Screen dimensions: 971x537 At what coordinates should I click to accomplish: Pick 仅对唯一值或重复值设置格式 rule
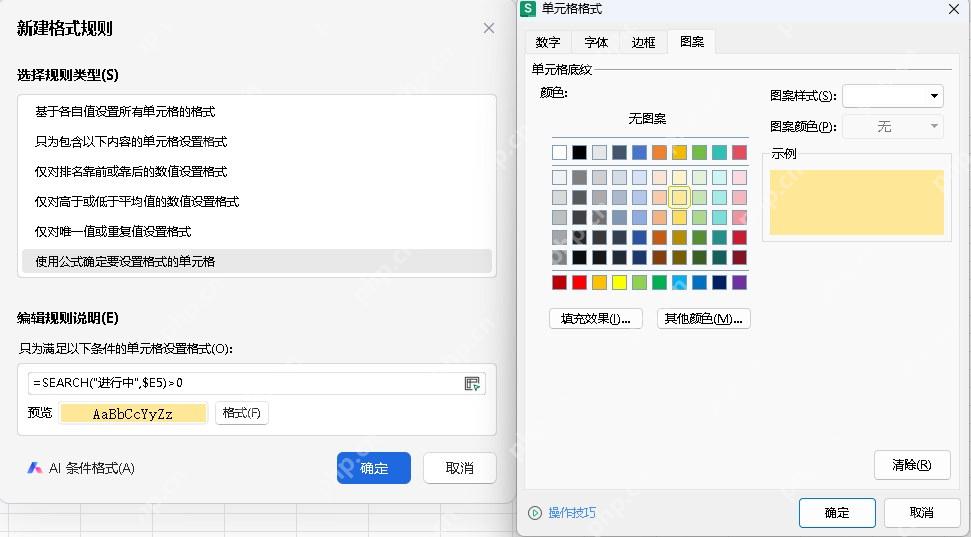(x=257, y=232)
